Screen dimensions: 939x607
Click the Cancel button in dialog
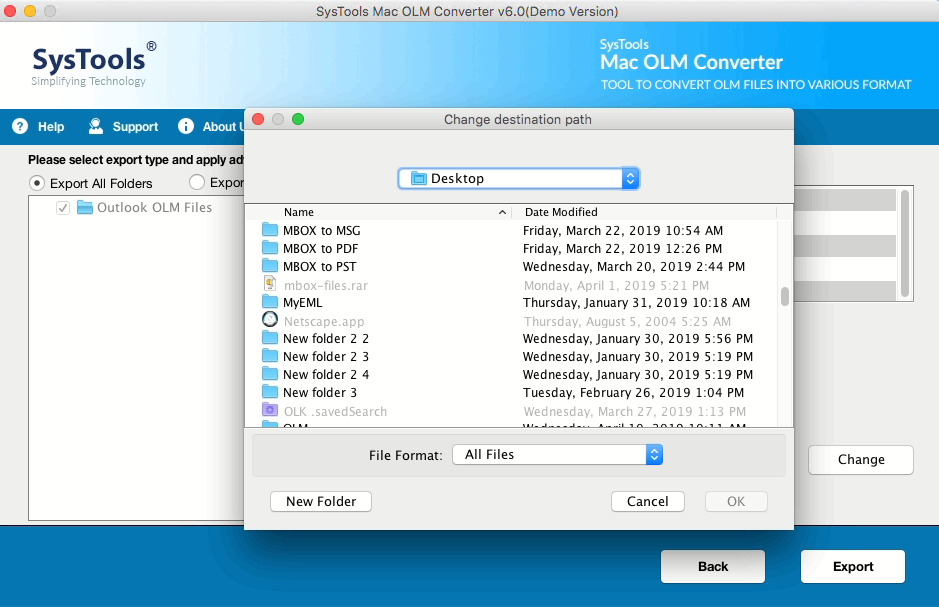(x=647, y=502)
